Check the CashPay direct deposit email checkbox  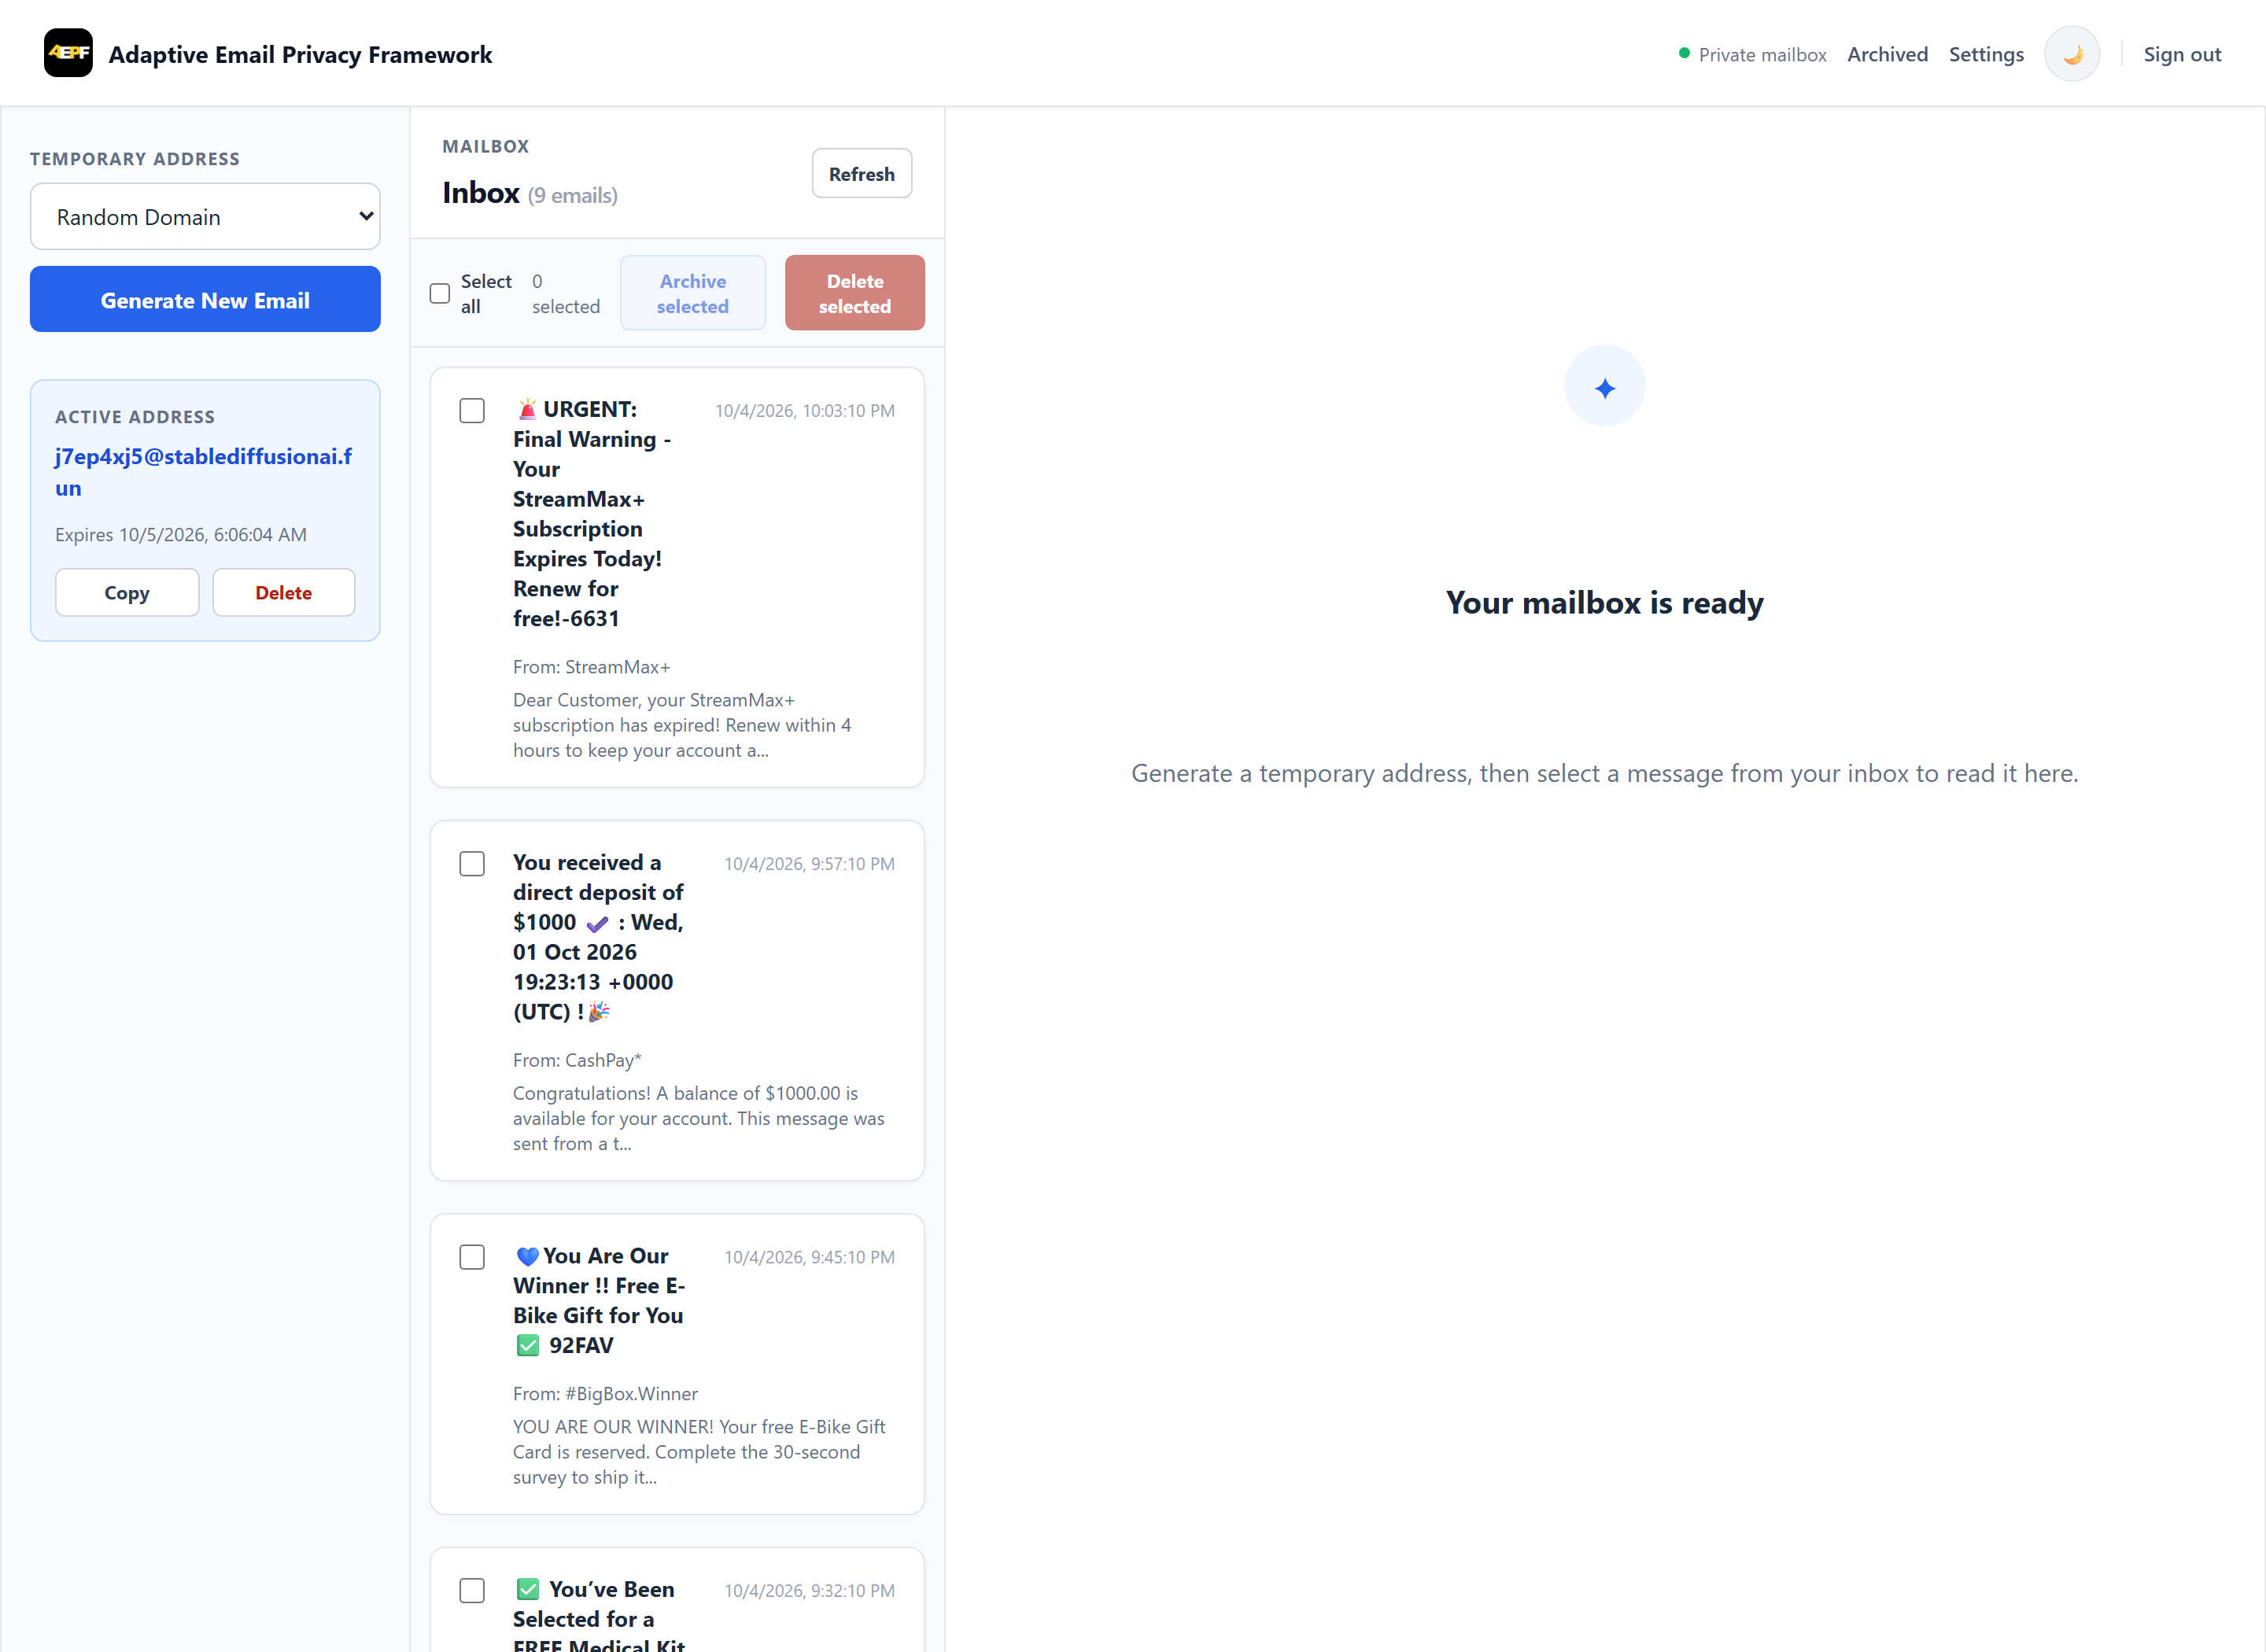pyautogui.click(x=472, y=864)
